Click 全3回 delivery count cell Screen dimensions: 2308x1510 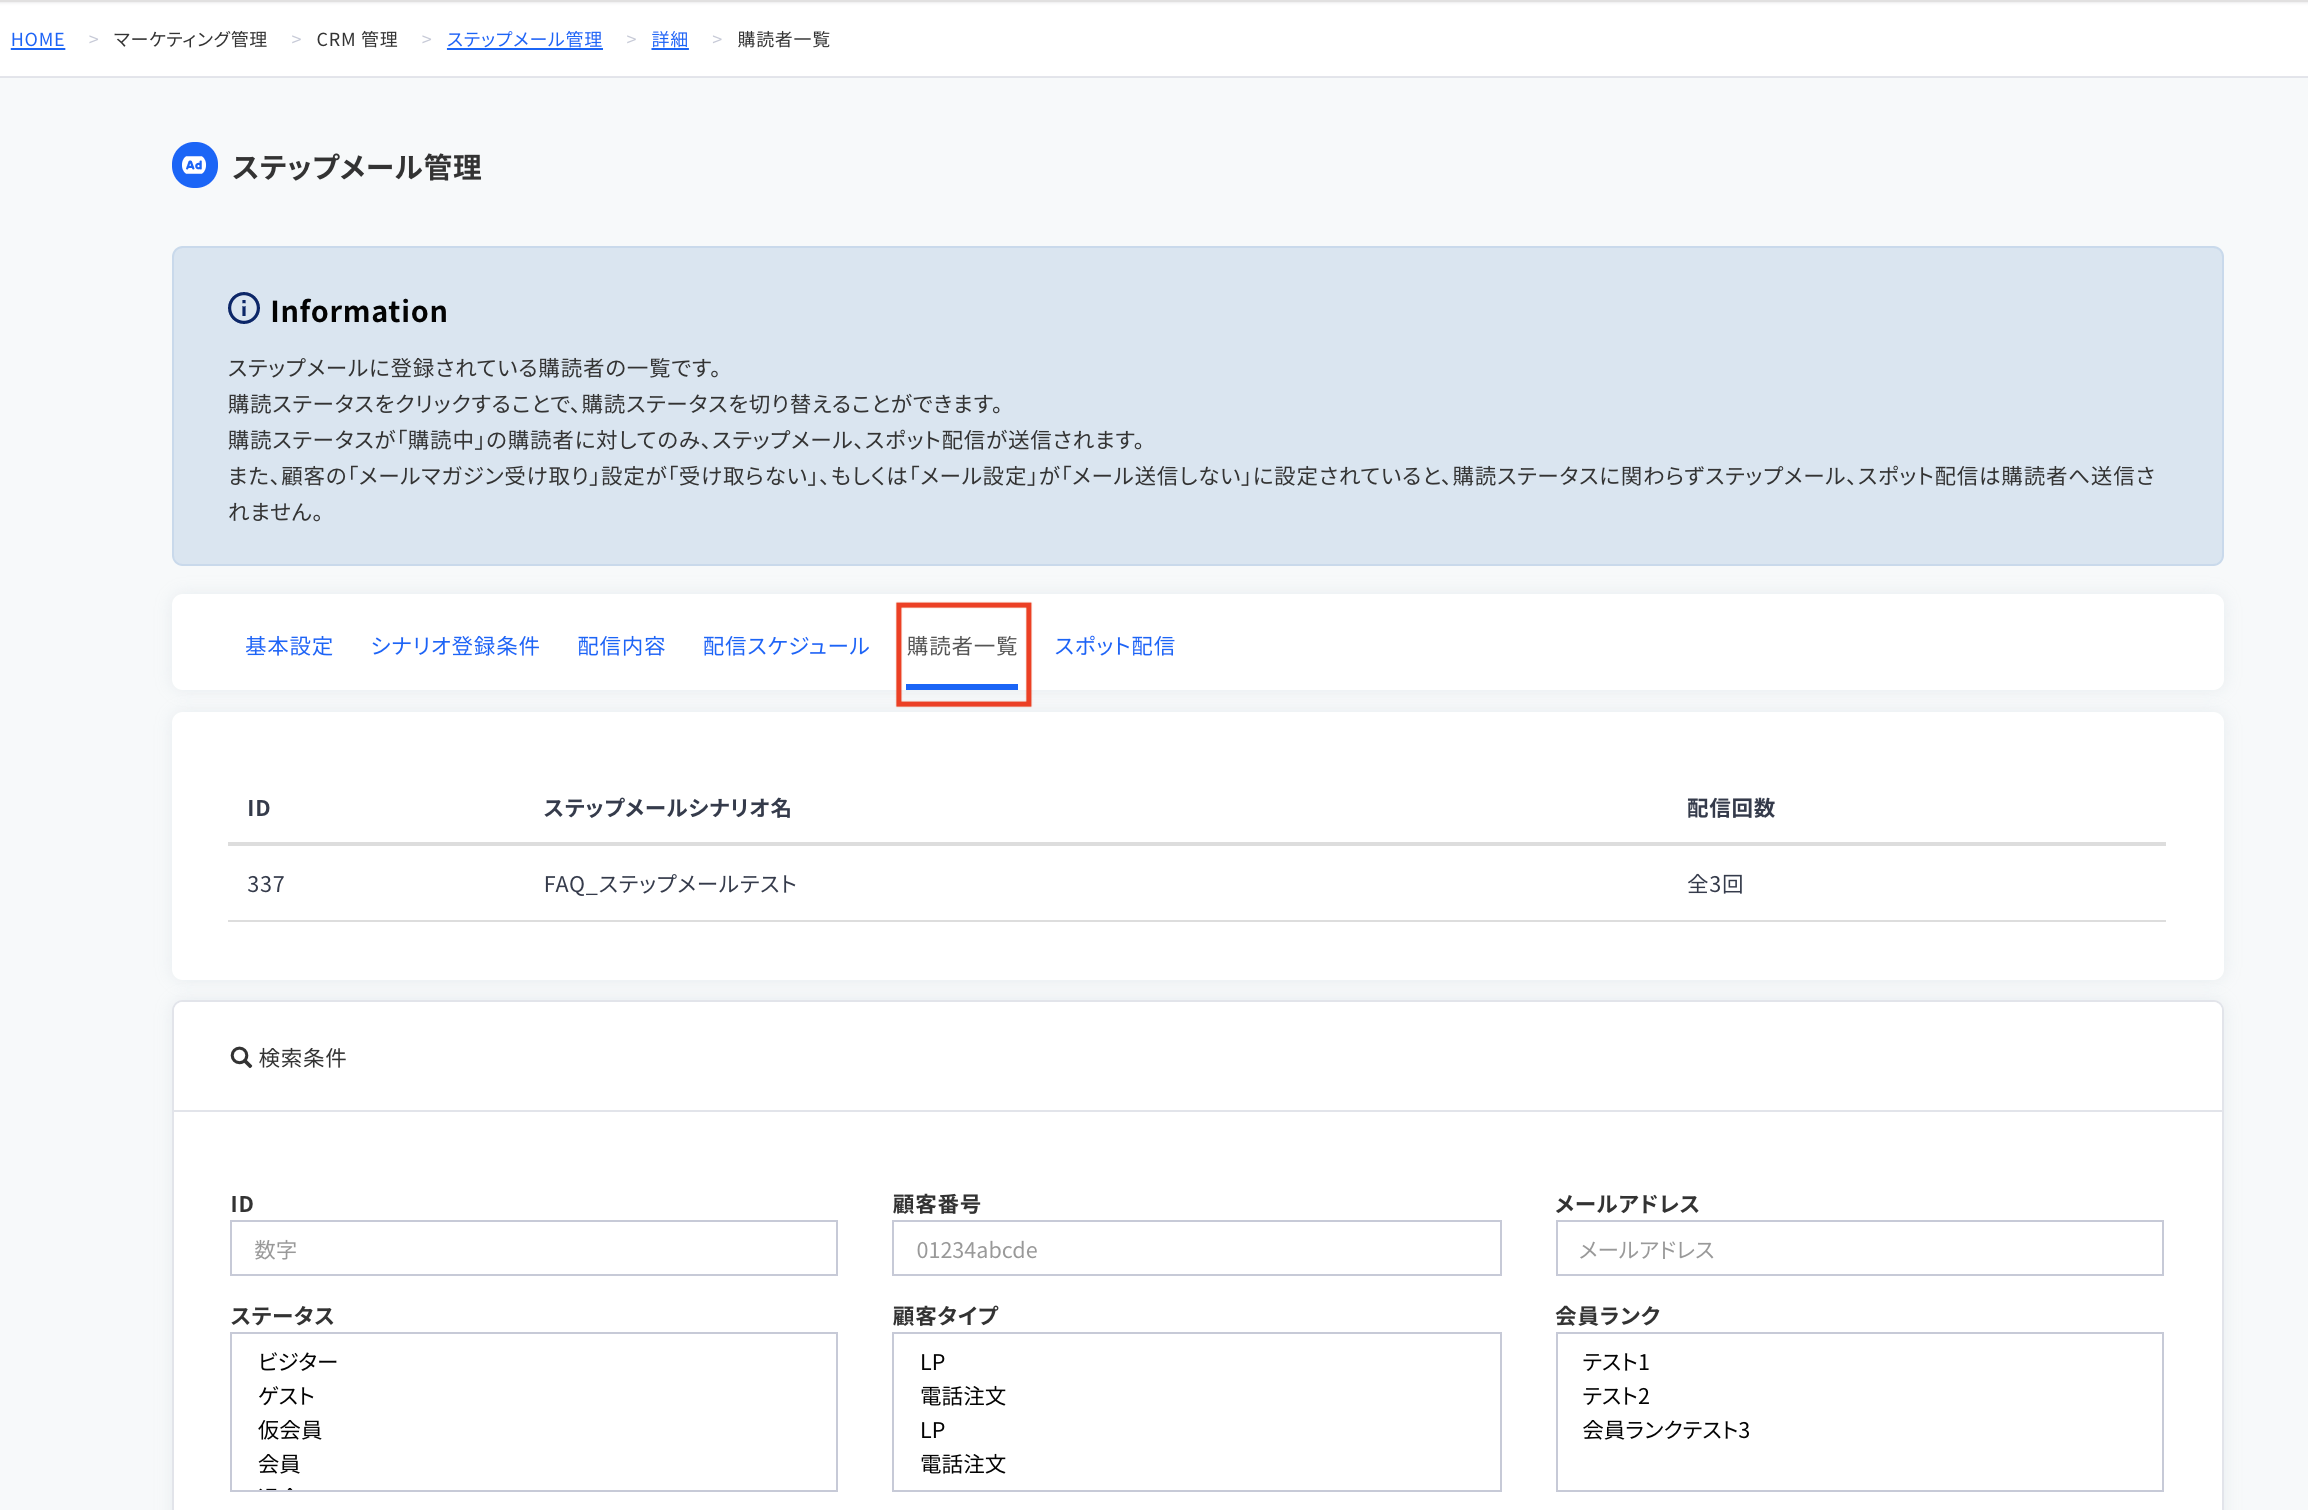click(1715, 884)
